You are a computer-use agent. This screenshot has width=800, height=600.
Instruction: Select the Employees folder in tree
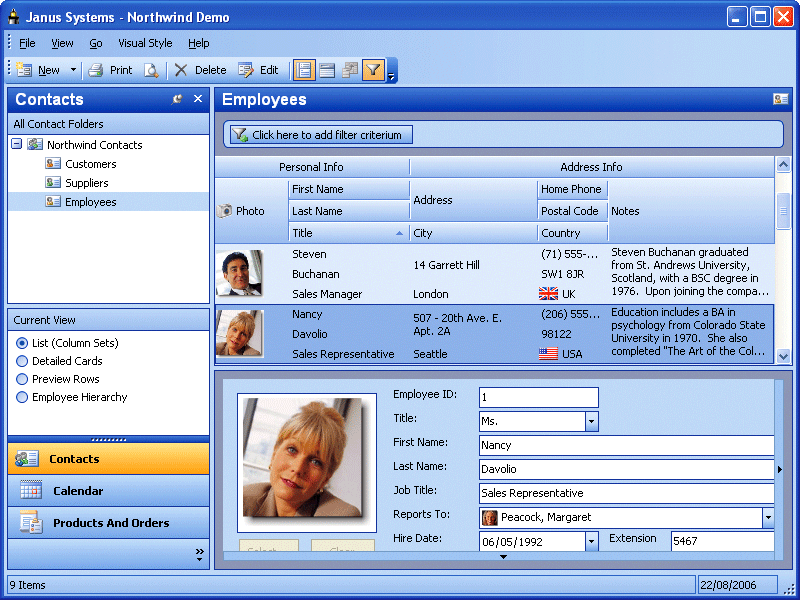click(90, 202)
